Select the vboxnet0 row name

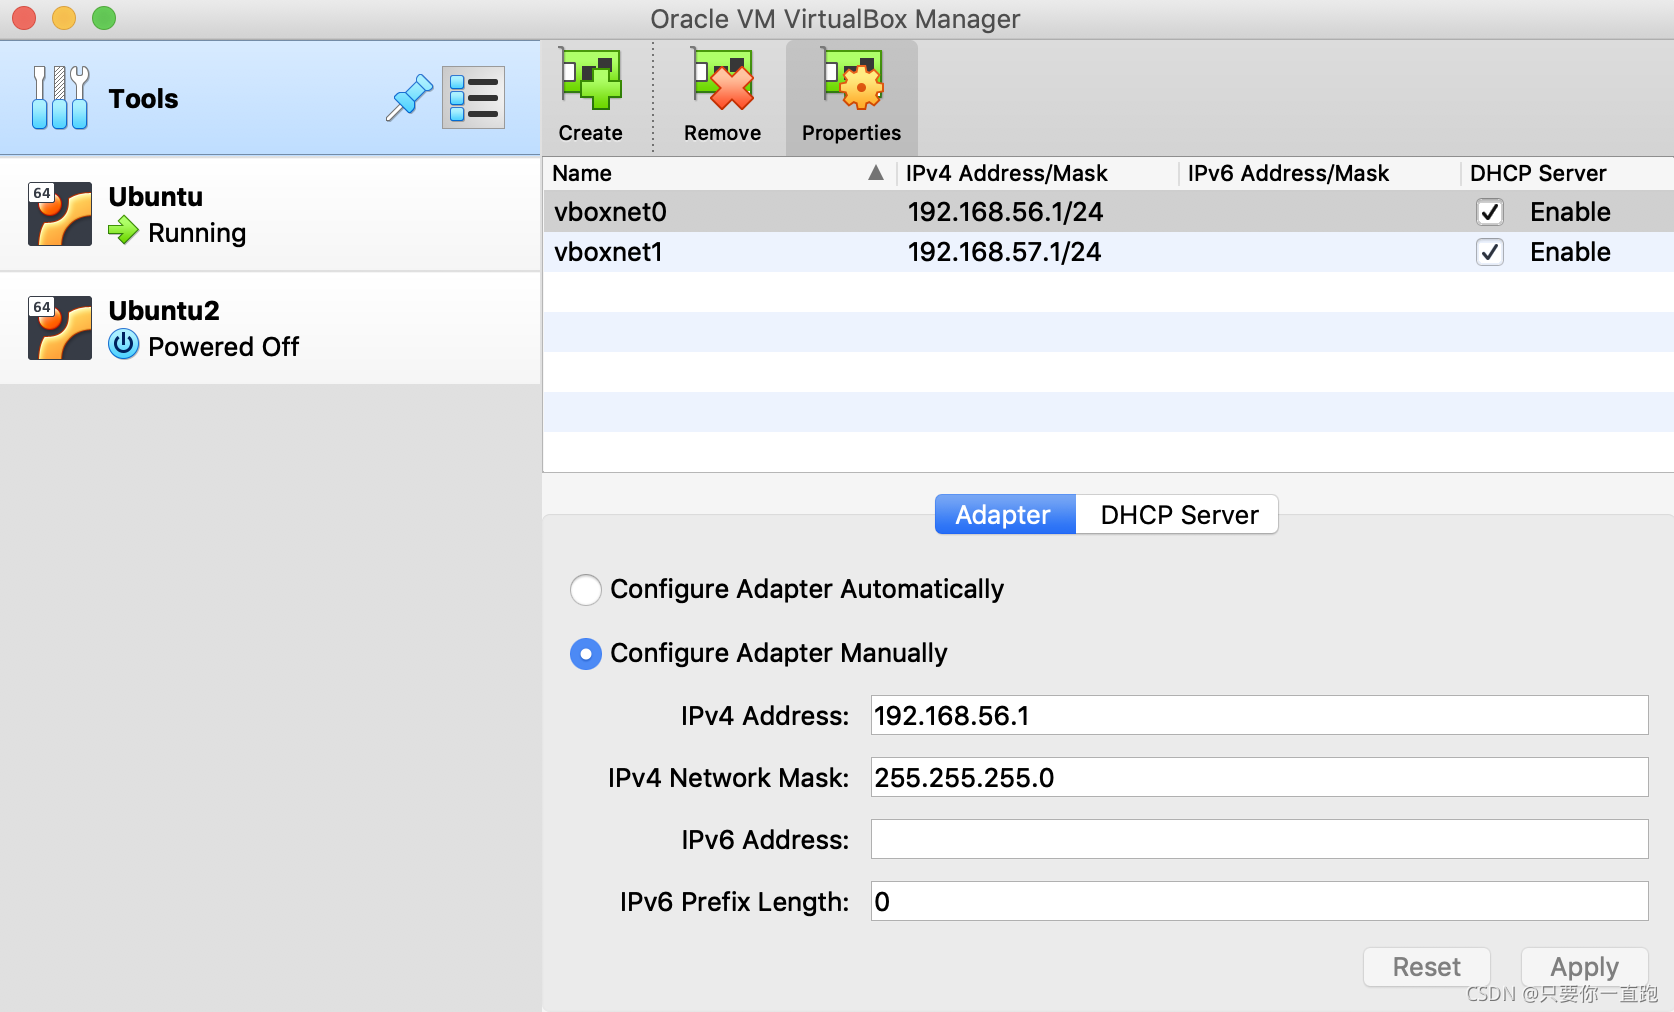pyautogui.click(x=611, y=212)
